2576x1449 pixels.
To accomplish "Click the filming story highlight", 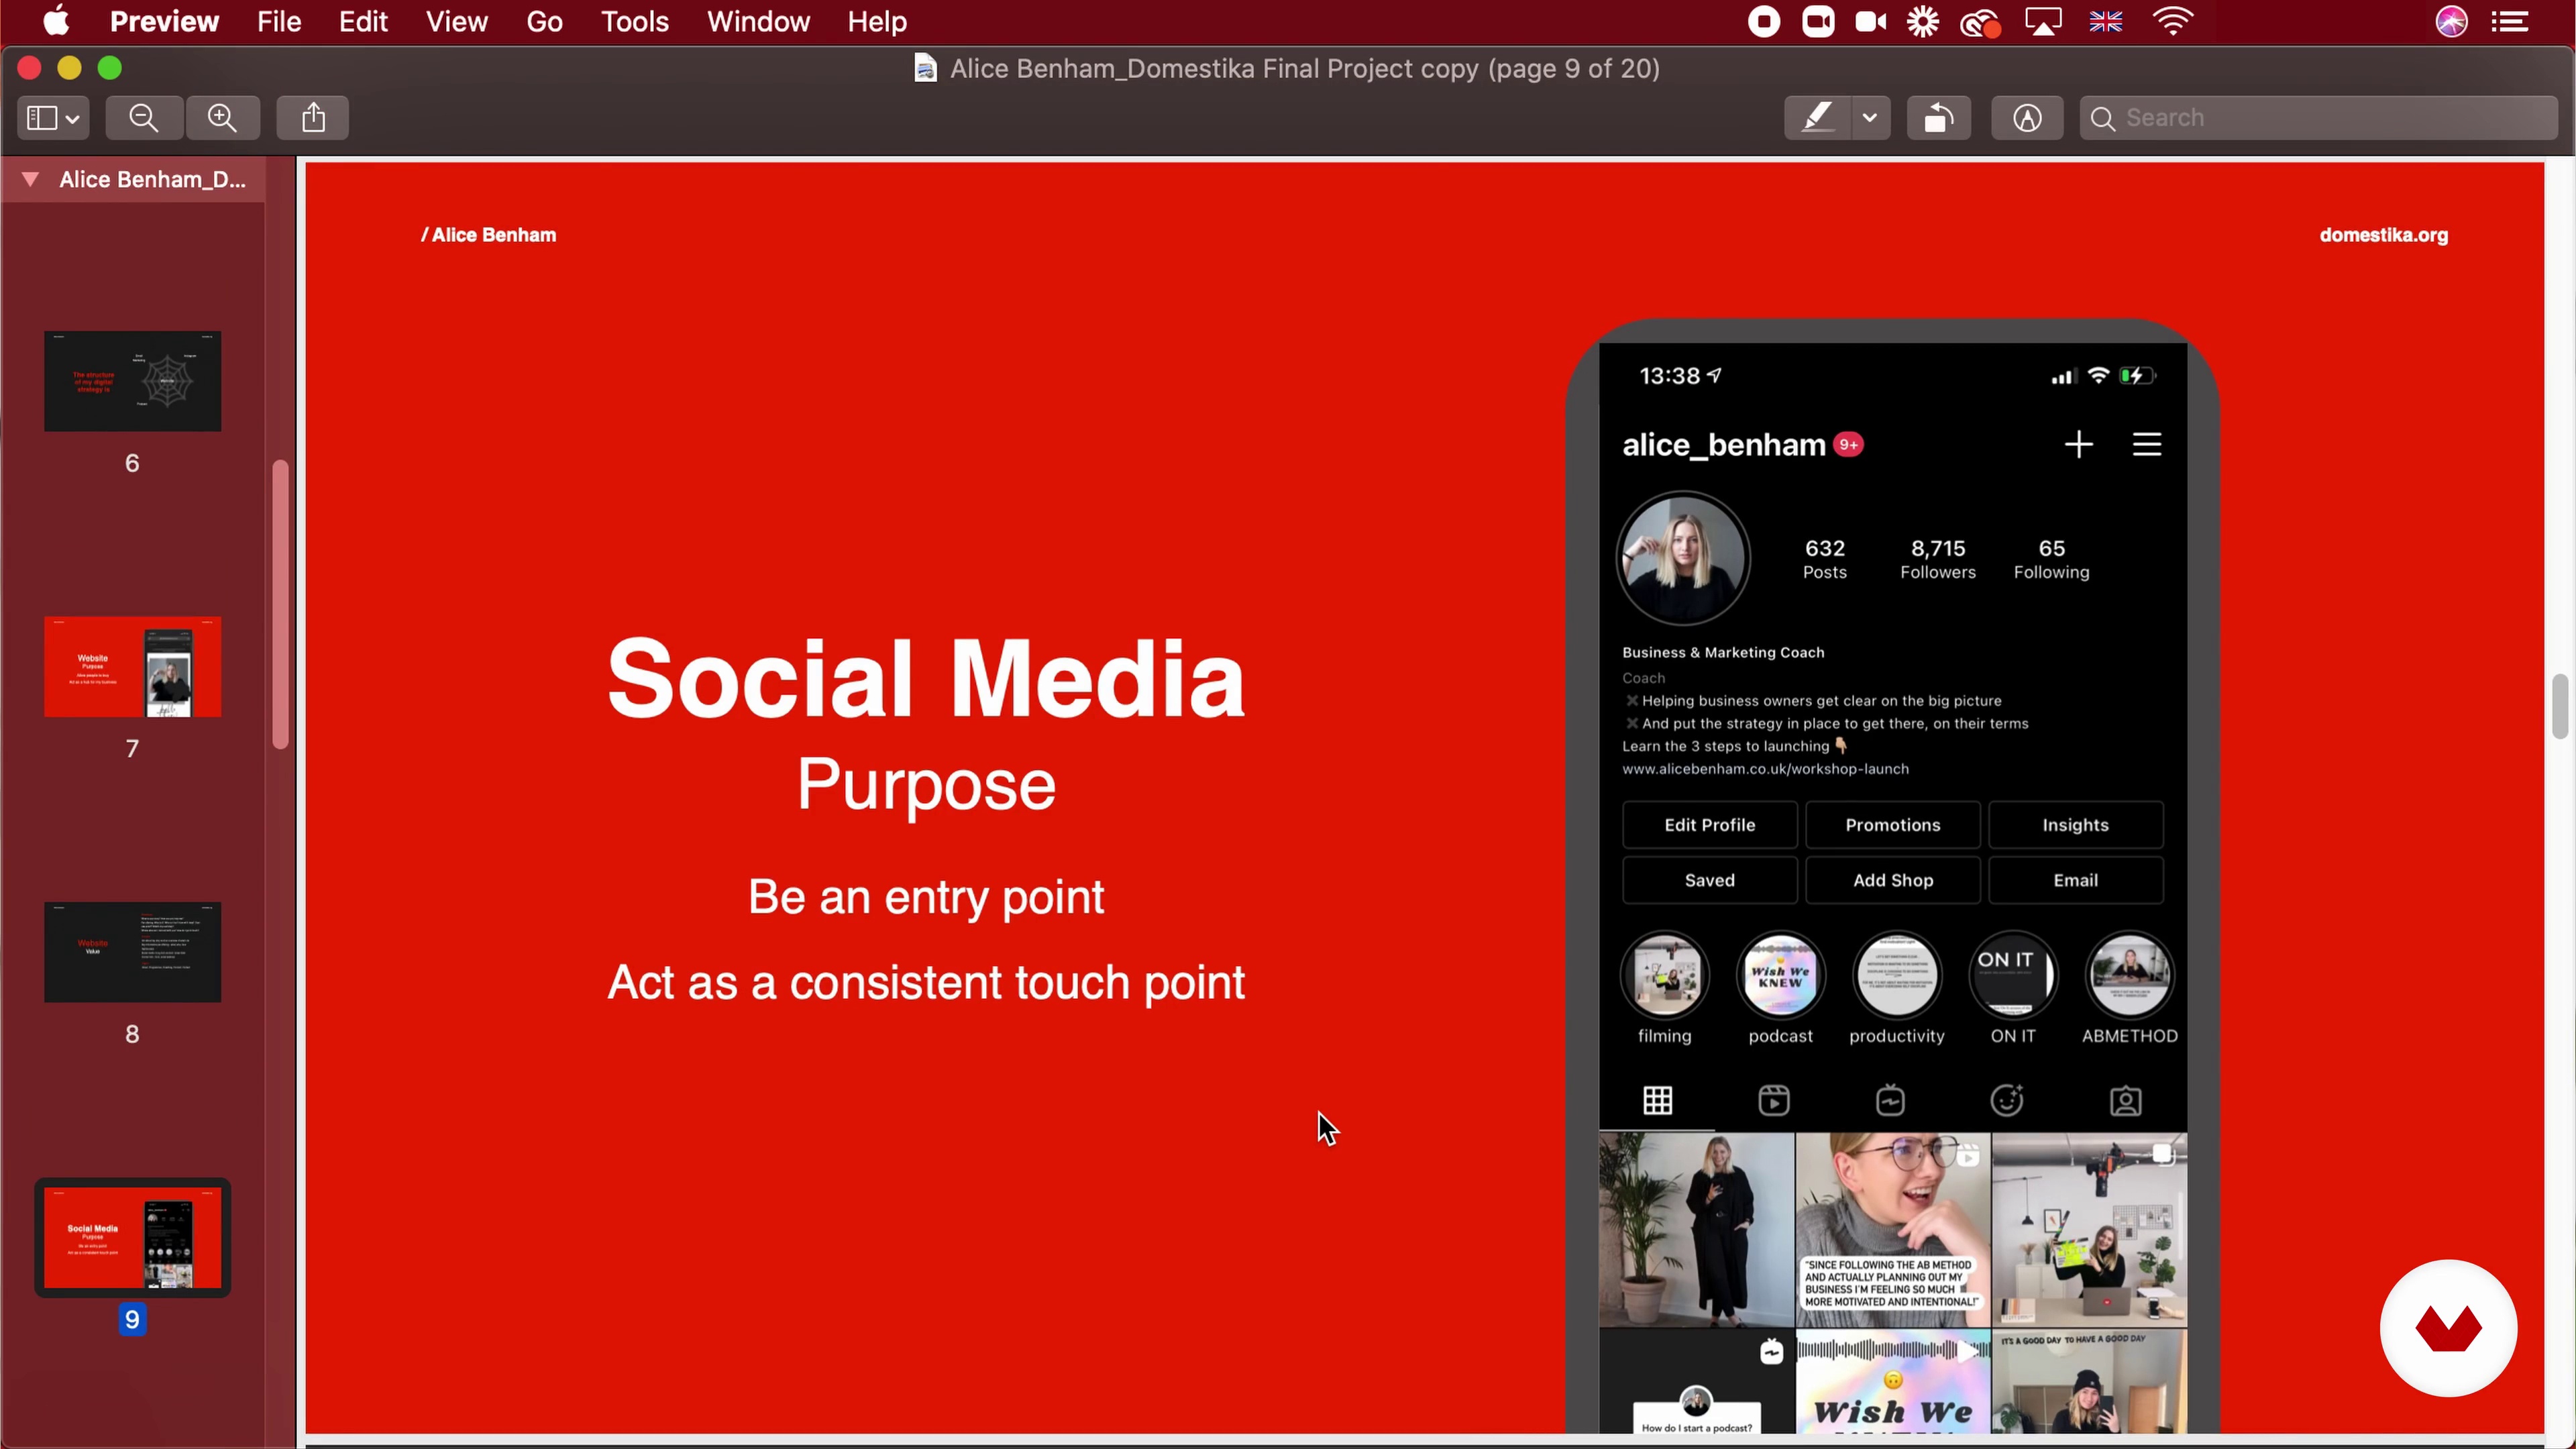I will pyautogui.click(x=1664, y=975).
